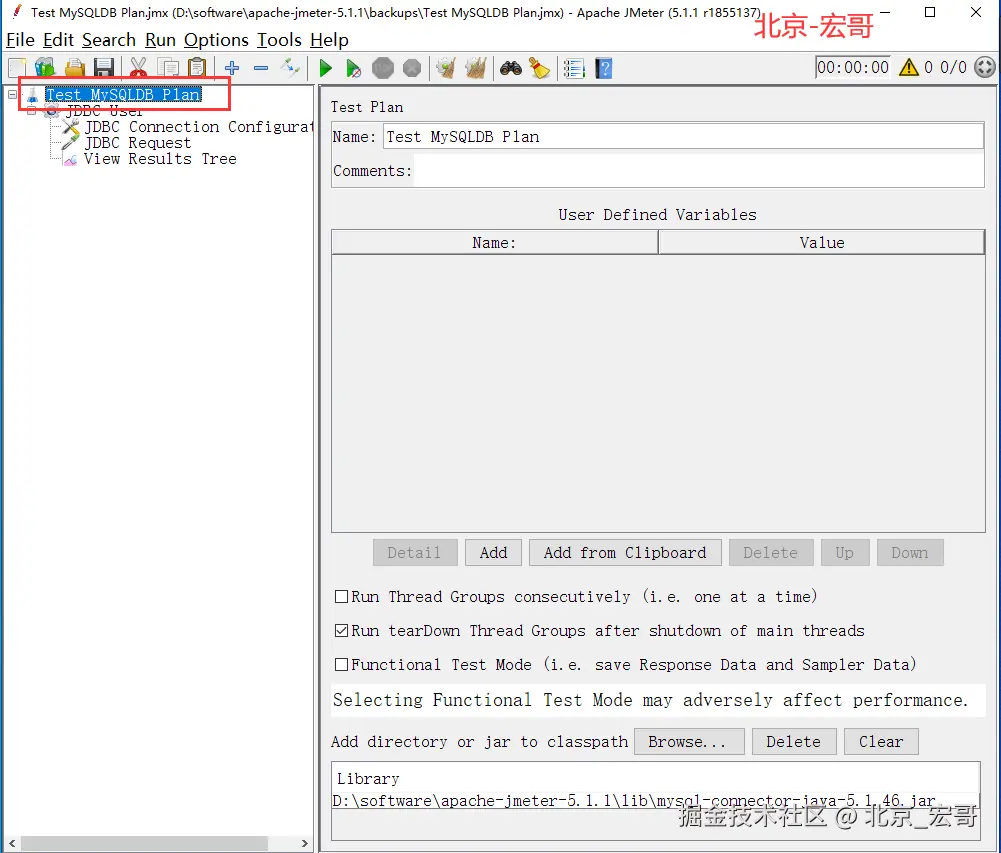Start the test with the green play icon
The image size is (1001, 853).
tap(325, 68)
